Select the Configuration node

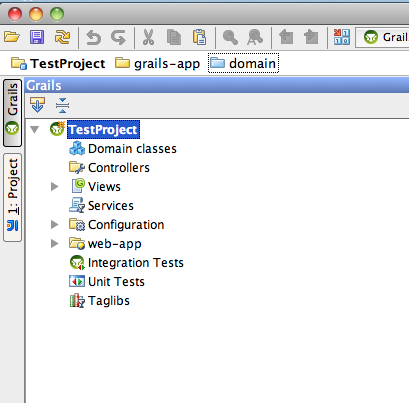pyautogui.click(x=126, y=225)
